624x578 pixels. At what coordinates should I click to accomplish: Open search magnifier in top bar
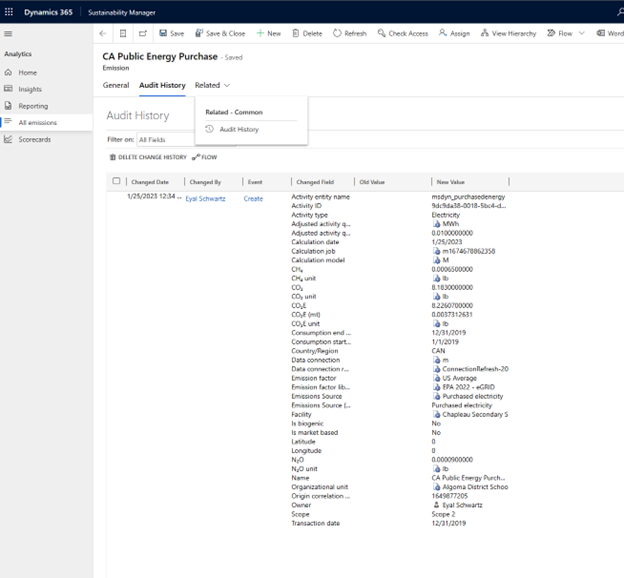click(x=620, y=12)
